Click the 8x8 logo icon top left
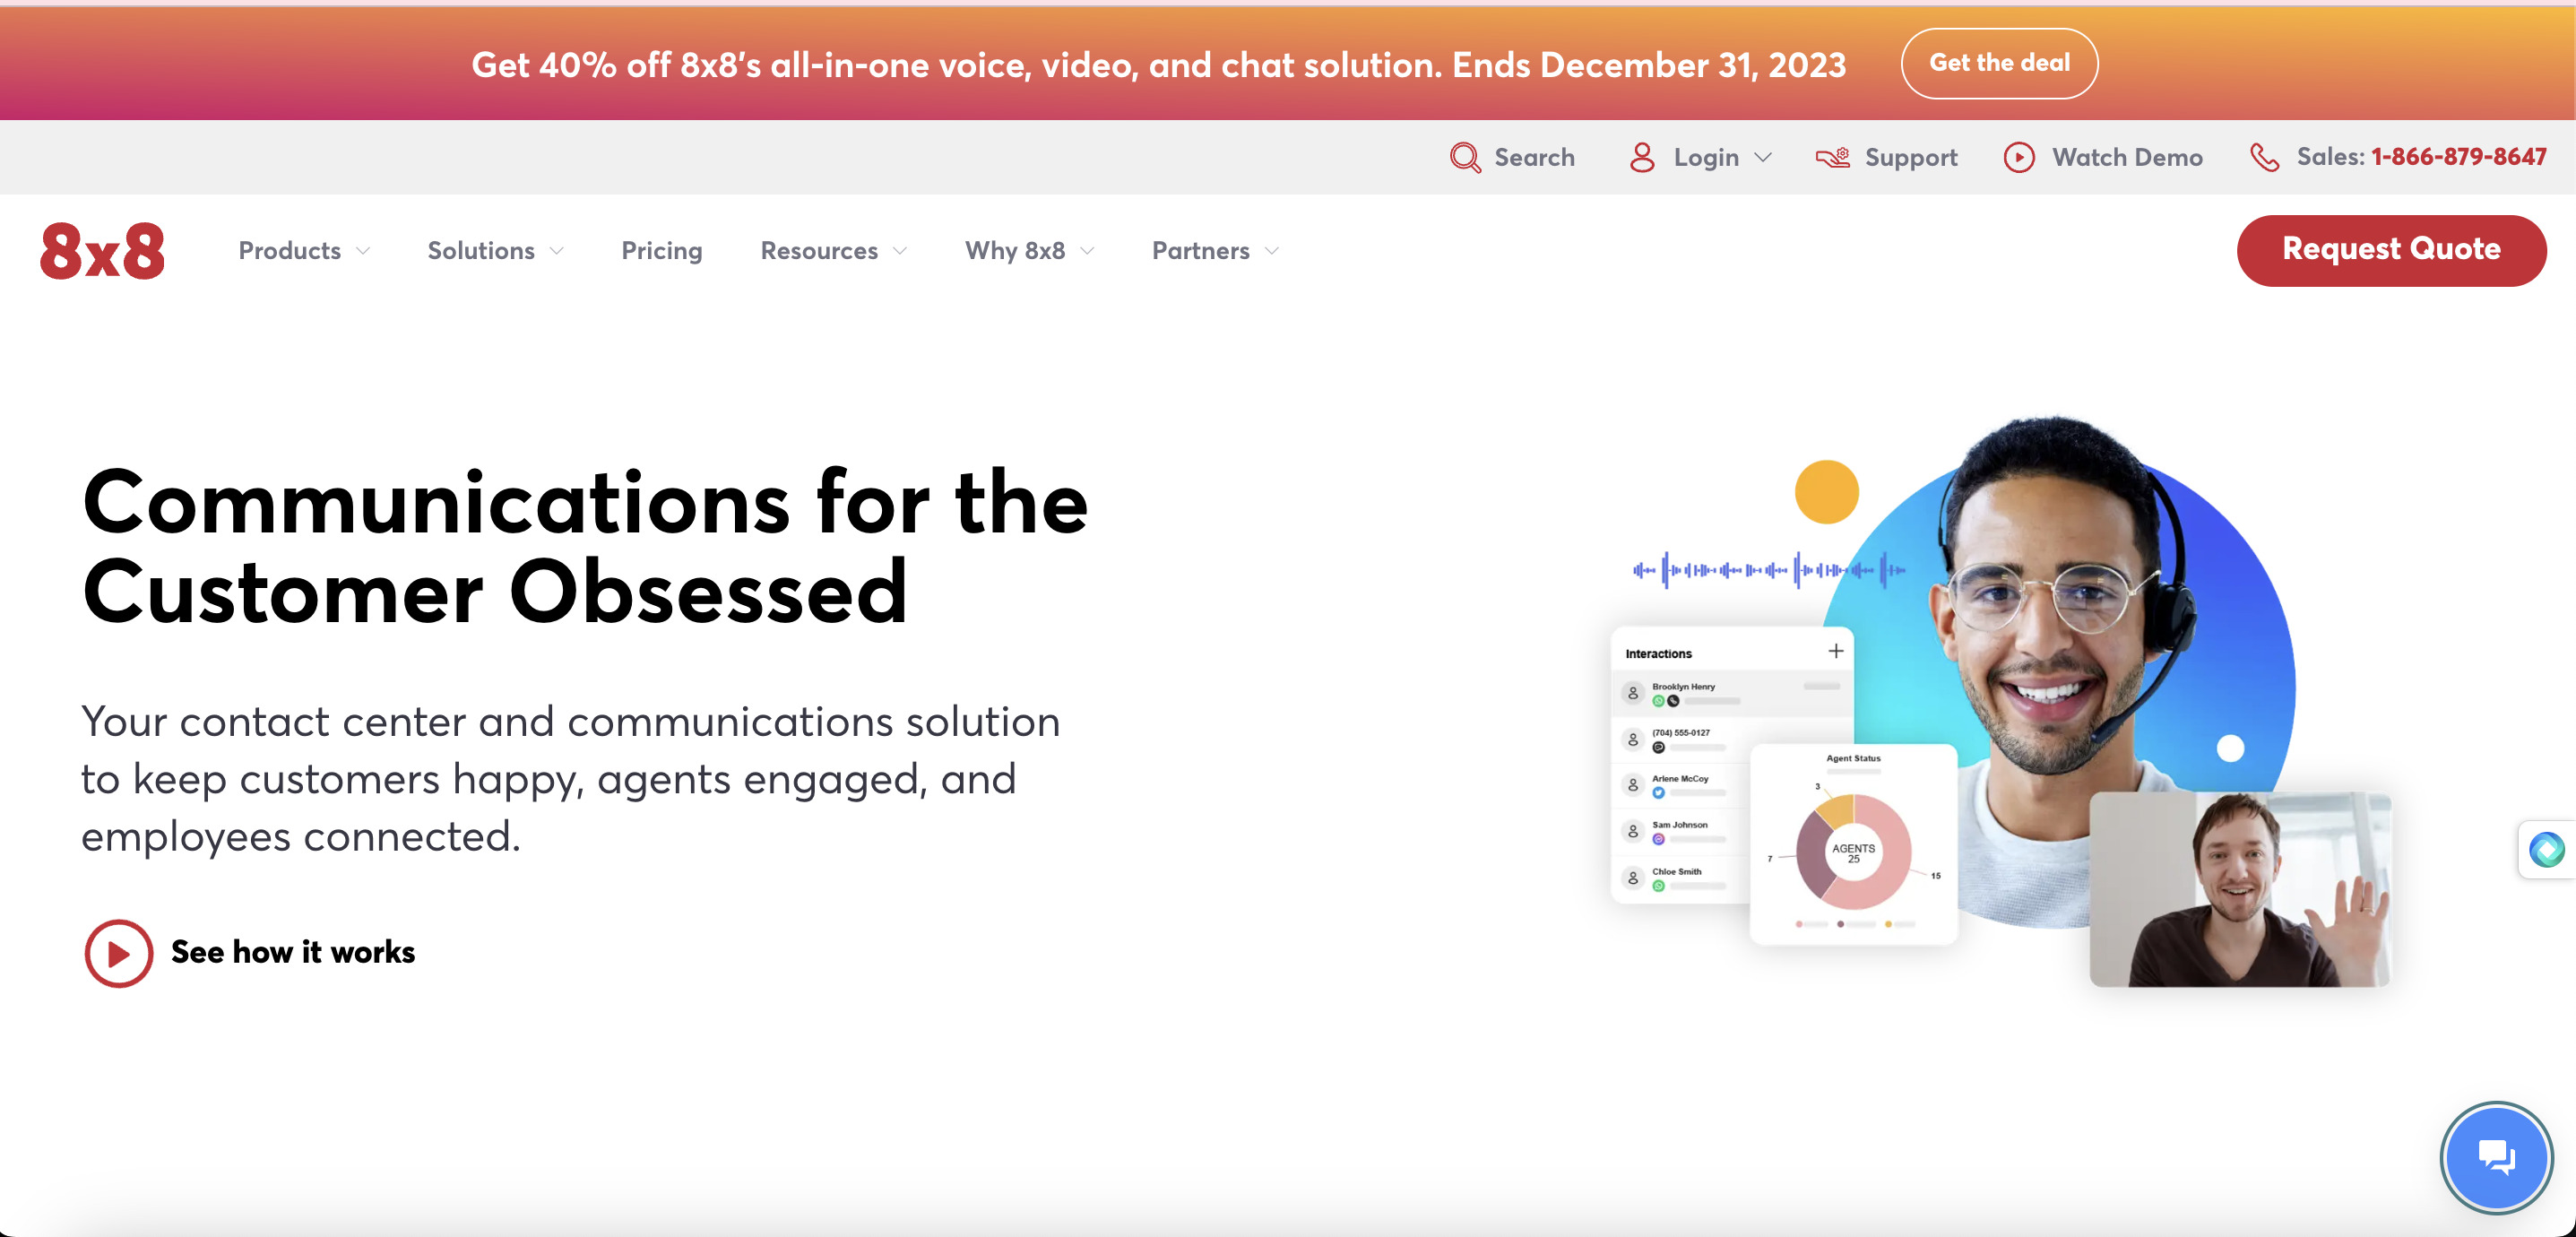This screenshot has height=1237, width=2576. 103,250
